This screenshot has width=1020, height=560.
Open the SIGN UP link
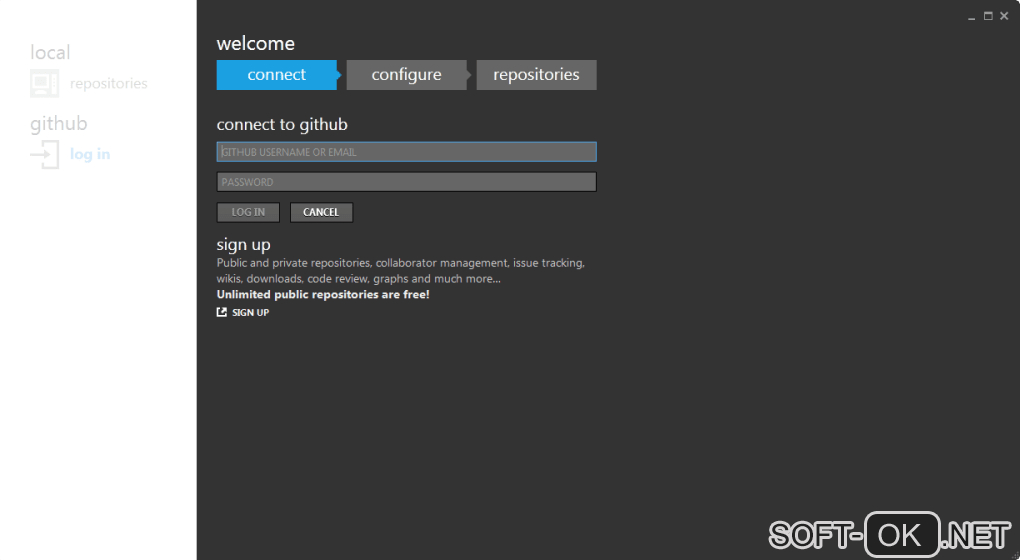(x=250, y=312)
